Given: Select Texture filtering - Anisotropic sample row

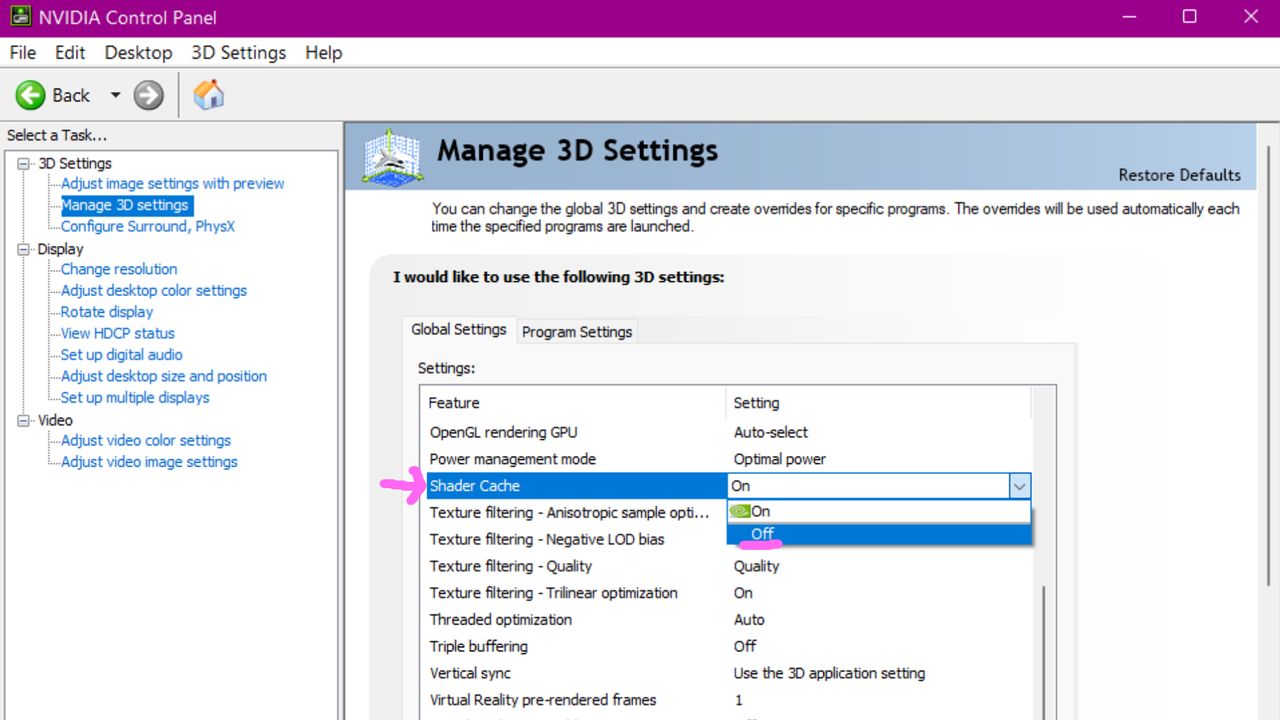Looking at the screenshot, I should [576, 512].
